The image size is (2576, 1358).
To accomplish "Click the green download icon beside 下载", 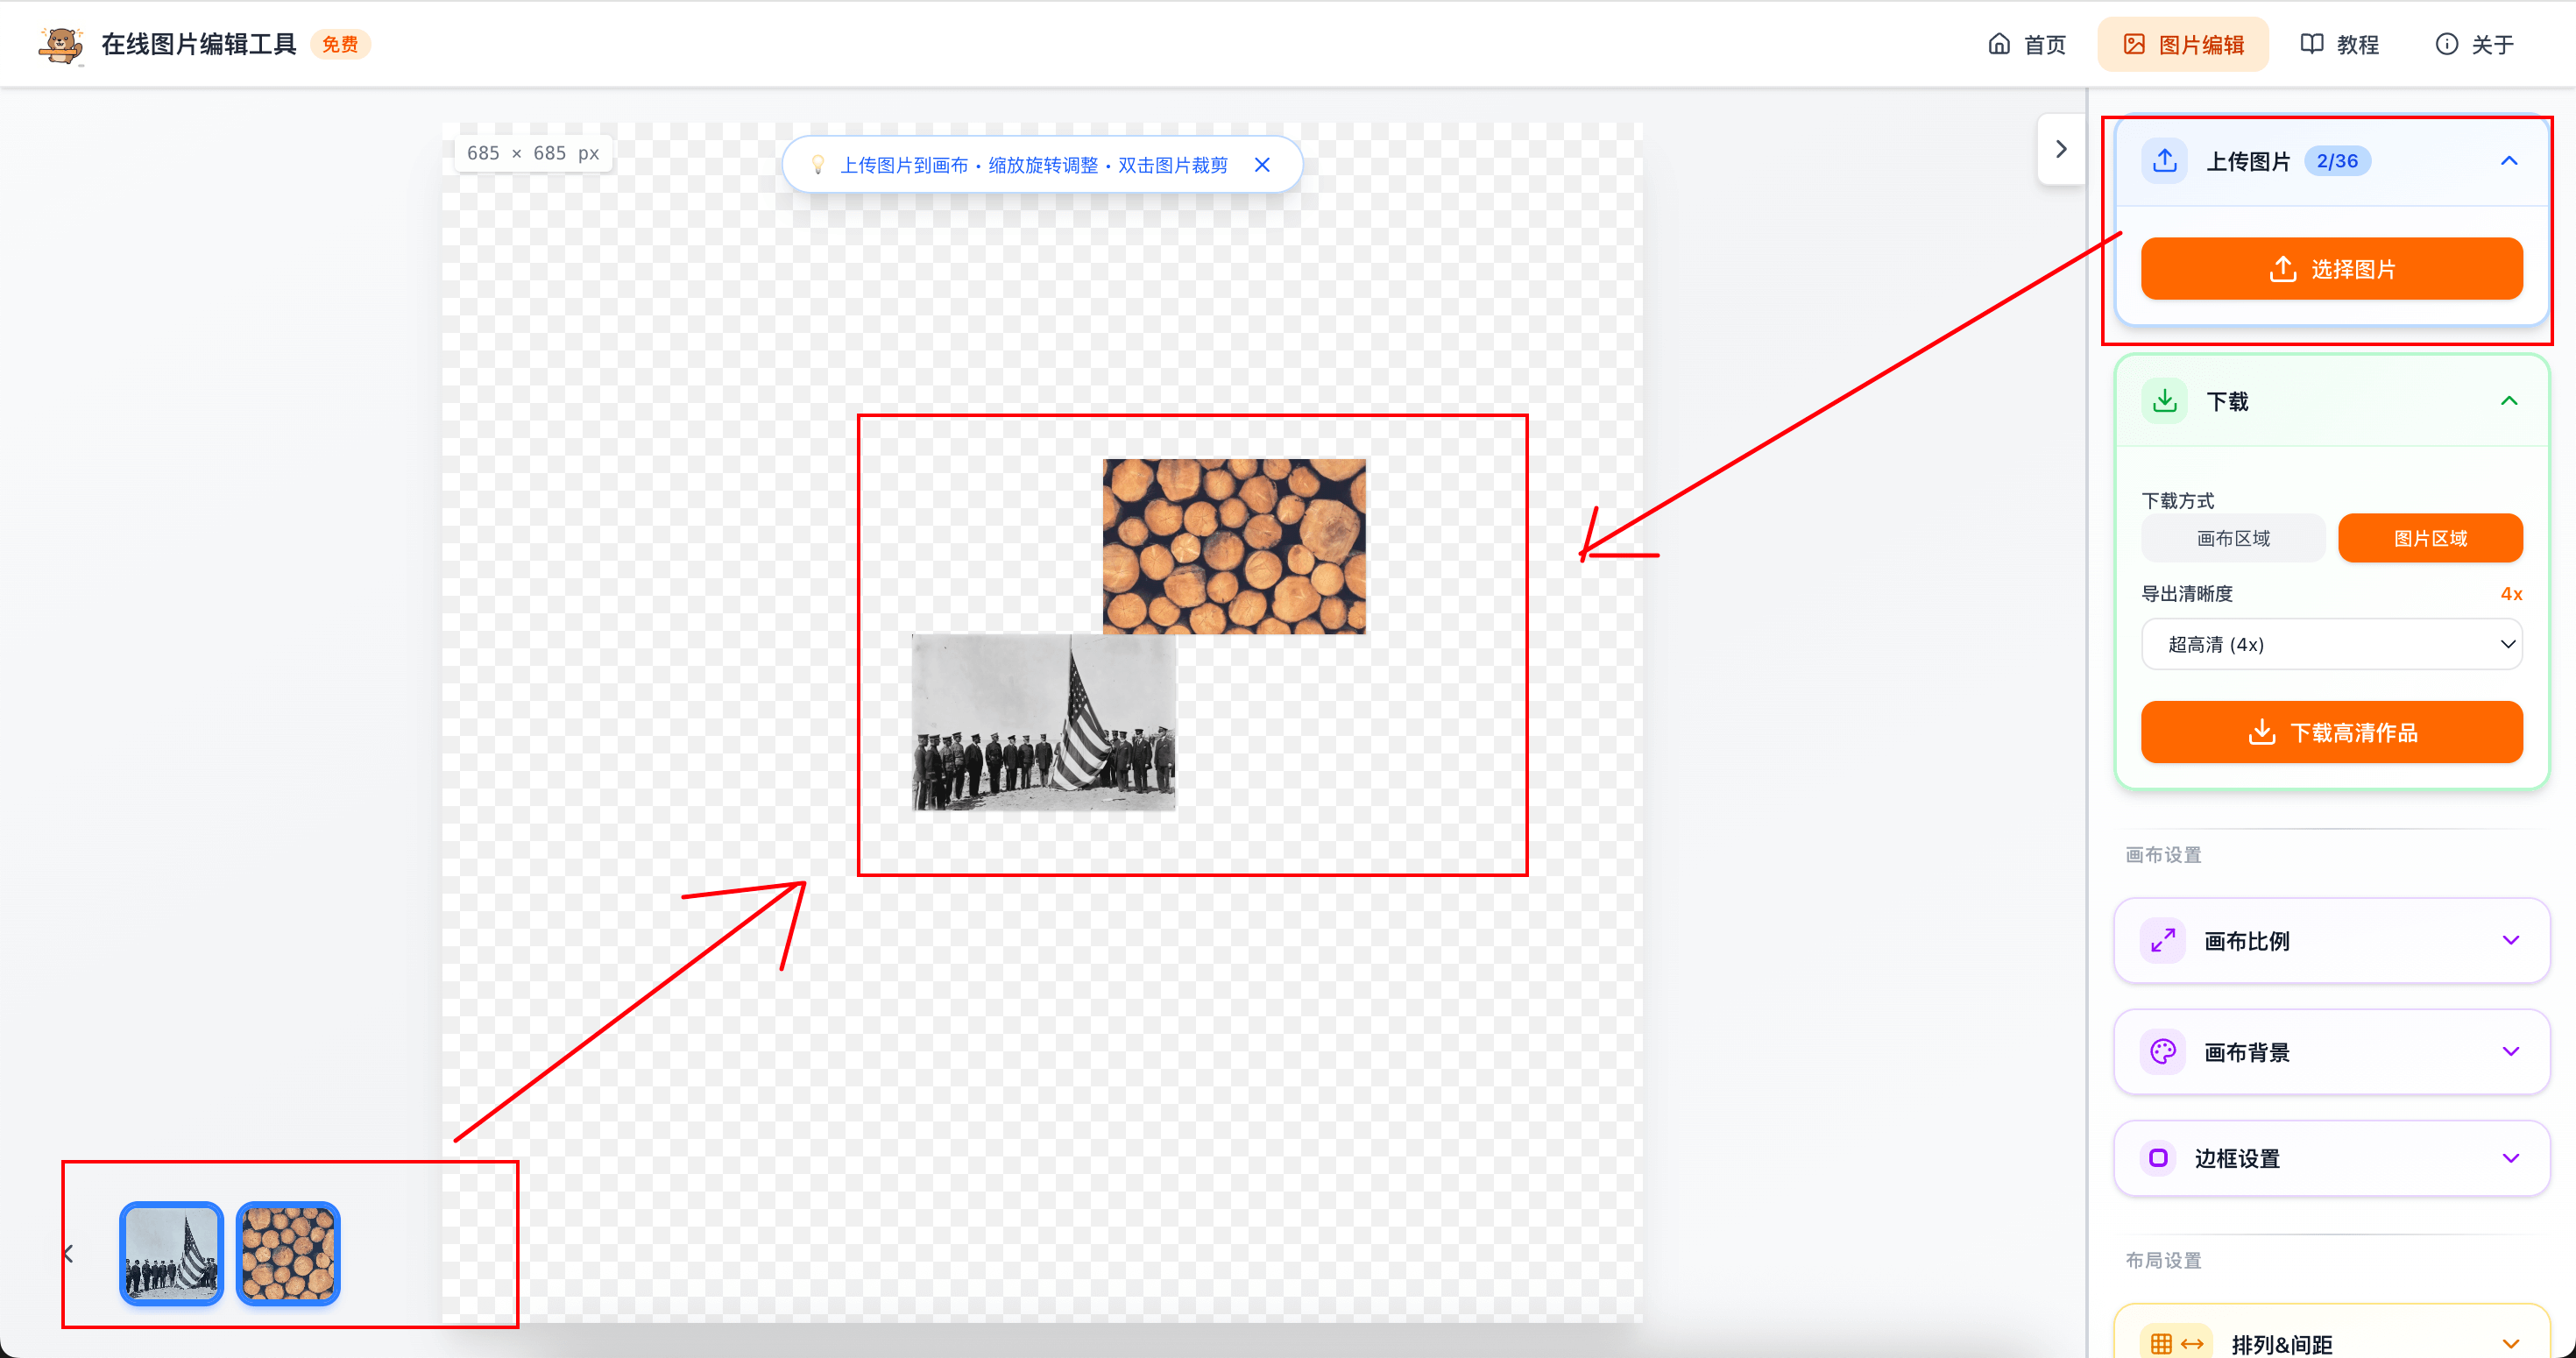I will (x=2165, y=401).
